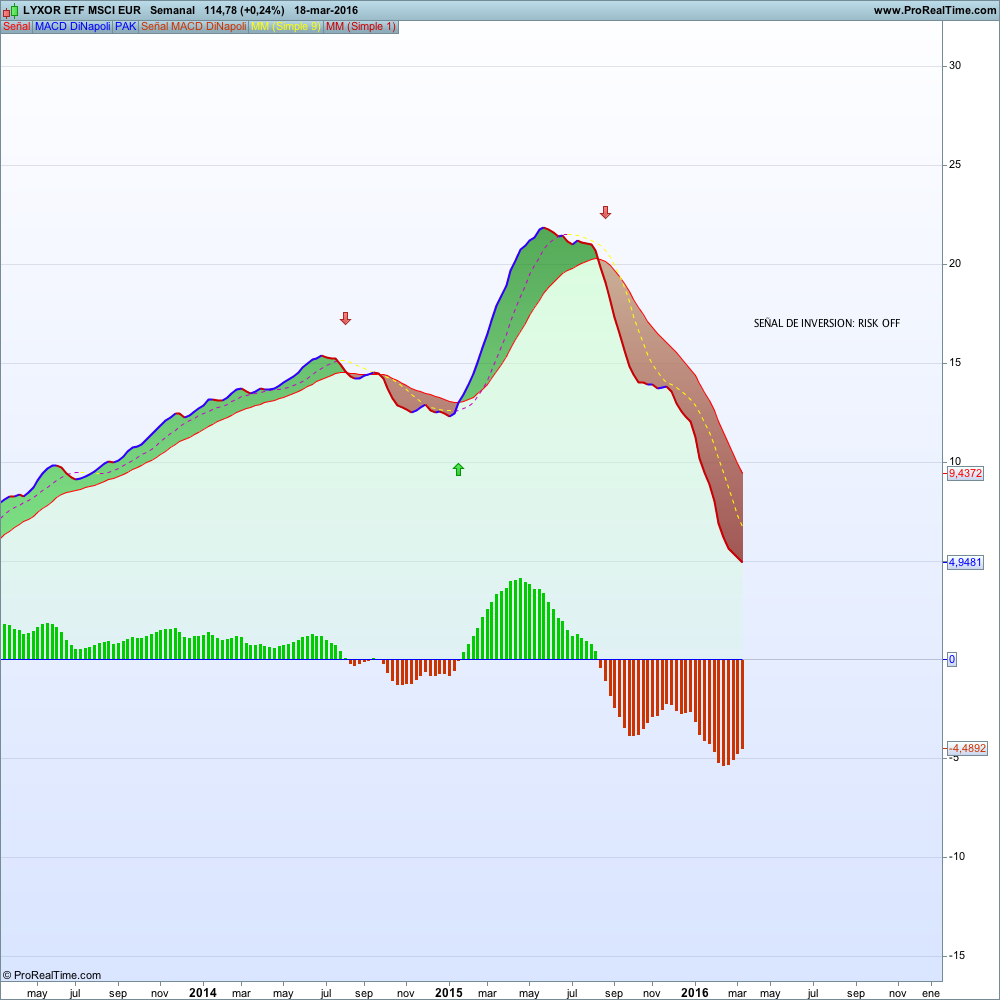The height and width of the screenshot is (1000, 1000).
Task: Click the 'Semanal' timeframe text
Action: pyautogui.click(x=172, y=10)
